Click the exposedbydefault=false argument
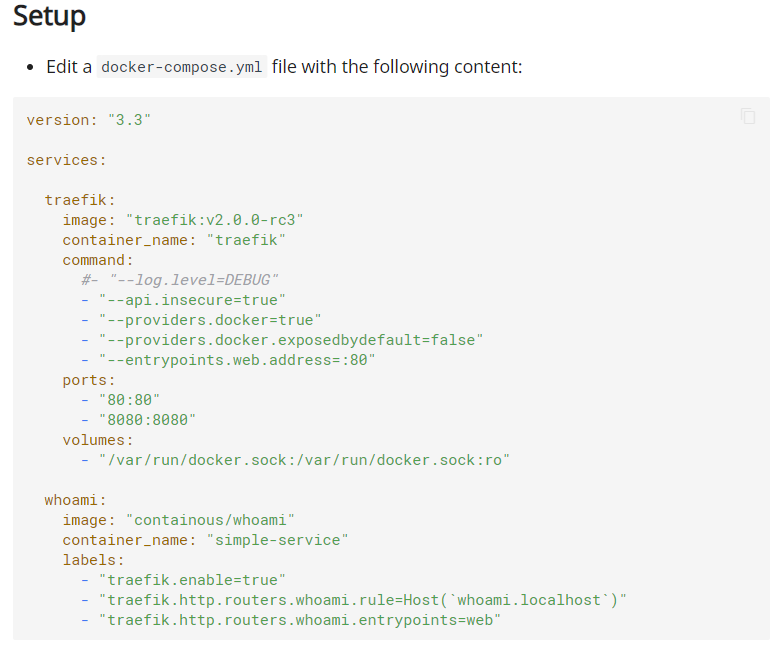 pos(291,340)
